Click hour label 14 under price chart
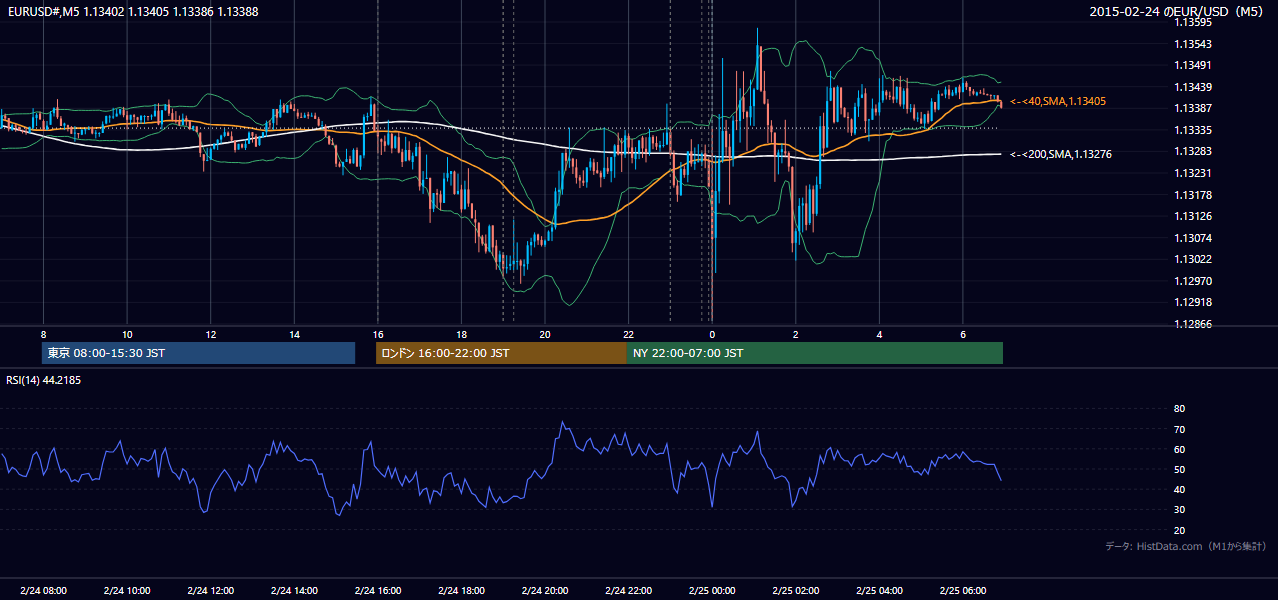This screenshot has width=1278, height=600. click(294, 334)
